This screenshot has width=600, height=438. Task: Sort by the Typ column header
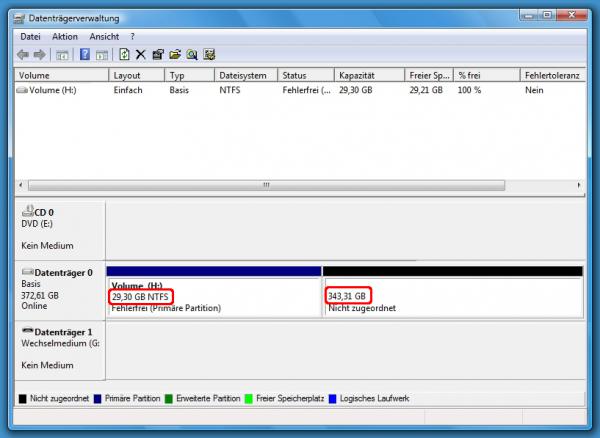coord(189,76)
